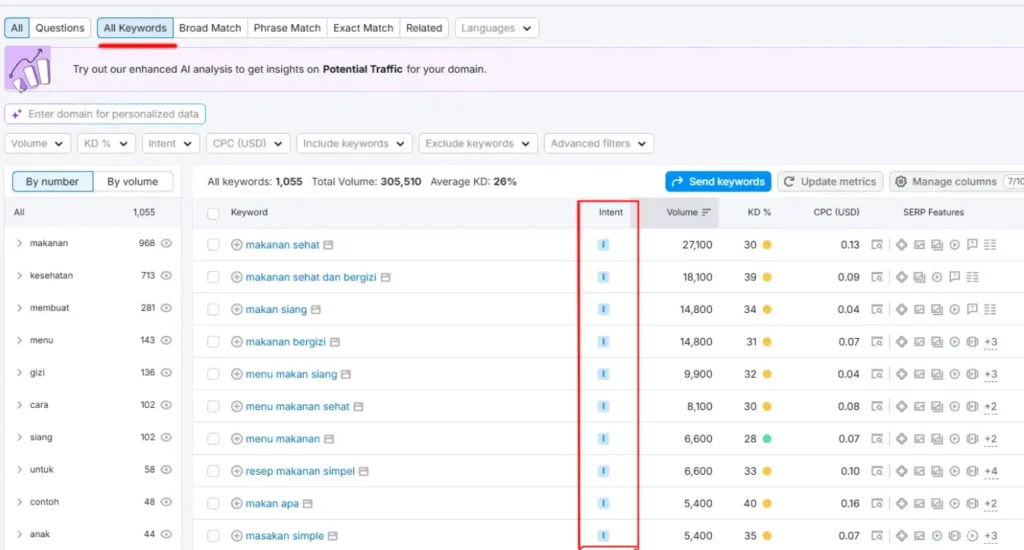The height and width of the screenshot is (550, 1024).
Task: Tick checkbox for makan siang
Action: (x=214, y=310)
